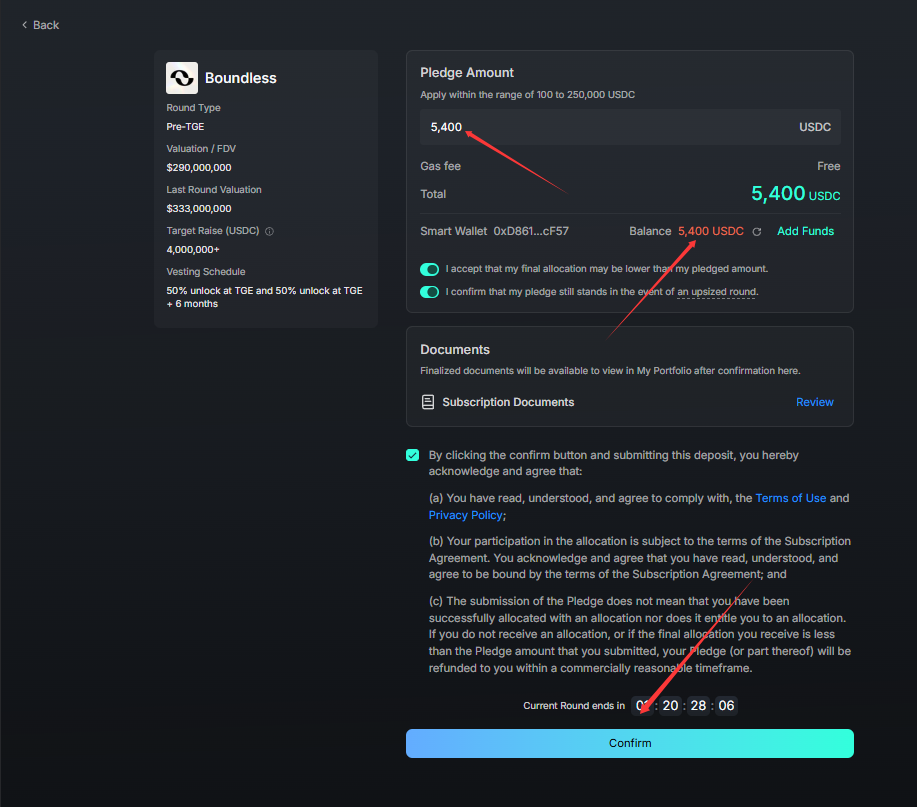The height and width of the screenshot is (807, 917).
Task: Open Target Raise info tooltip icon
Action: click(270, 231)
